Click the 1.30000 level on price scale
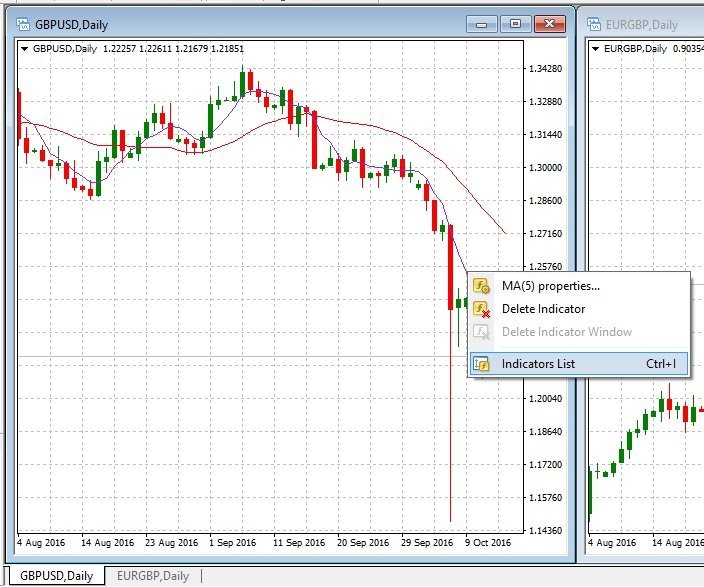This screenshot has height=587, width=704. [545, 168]
